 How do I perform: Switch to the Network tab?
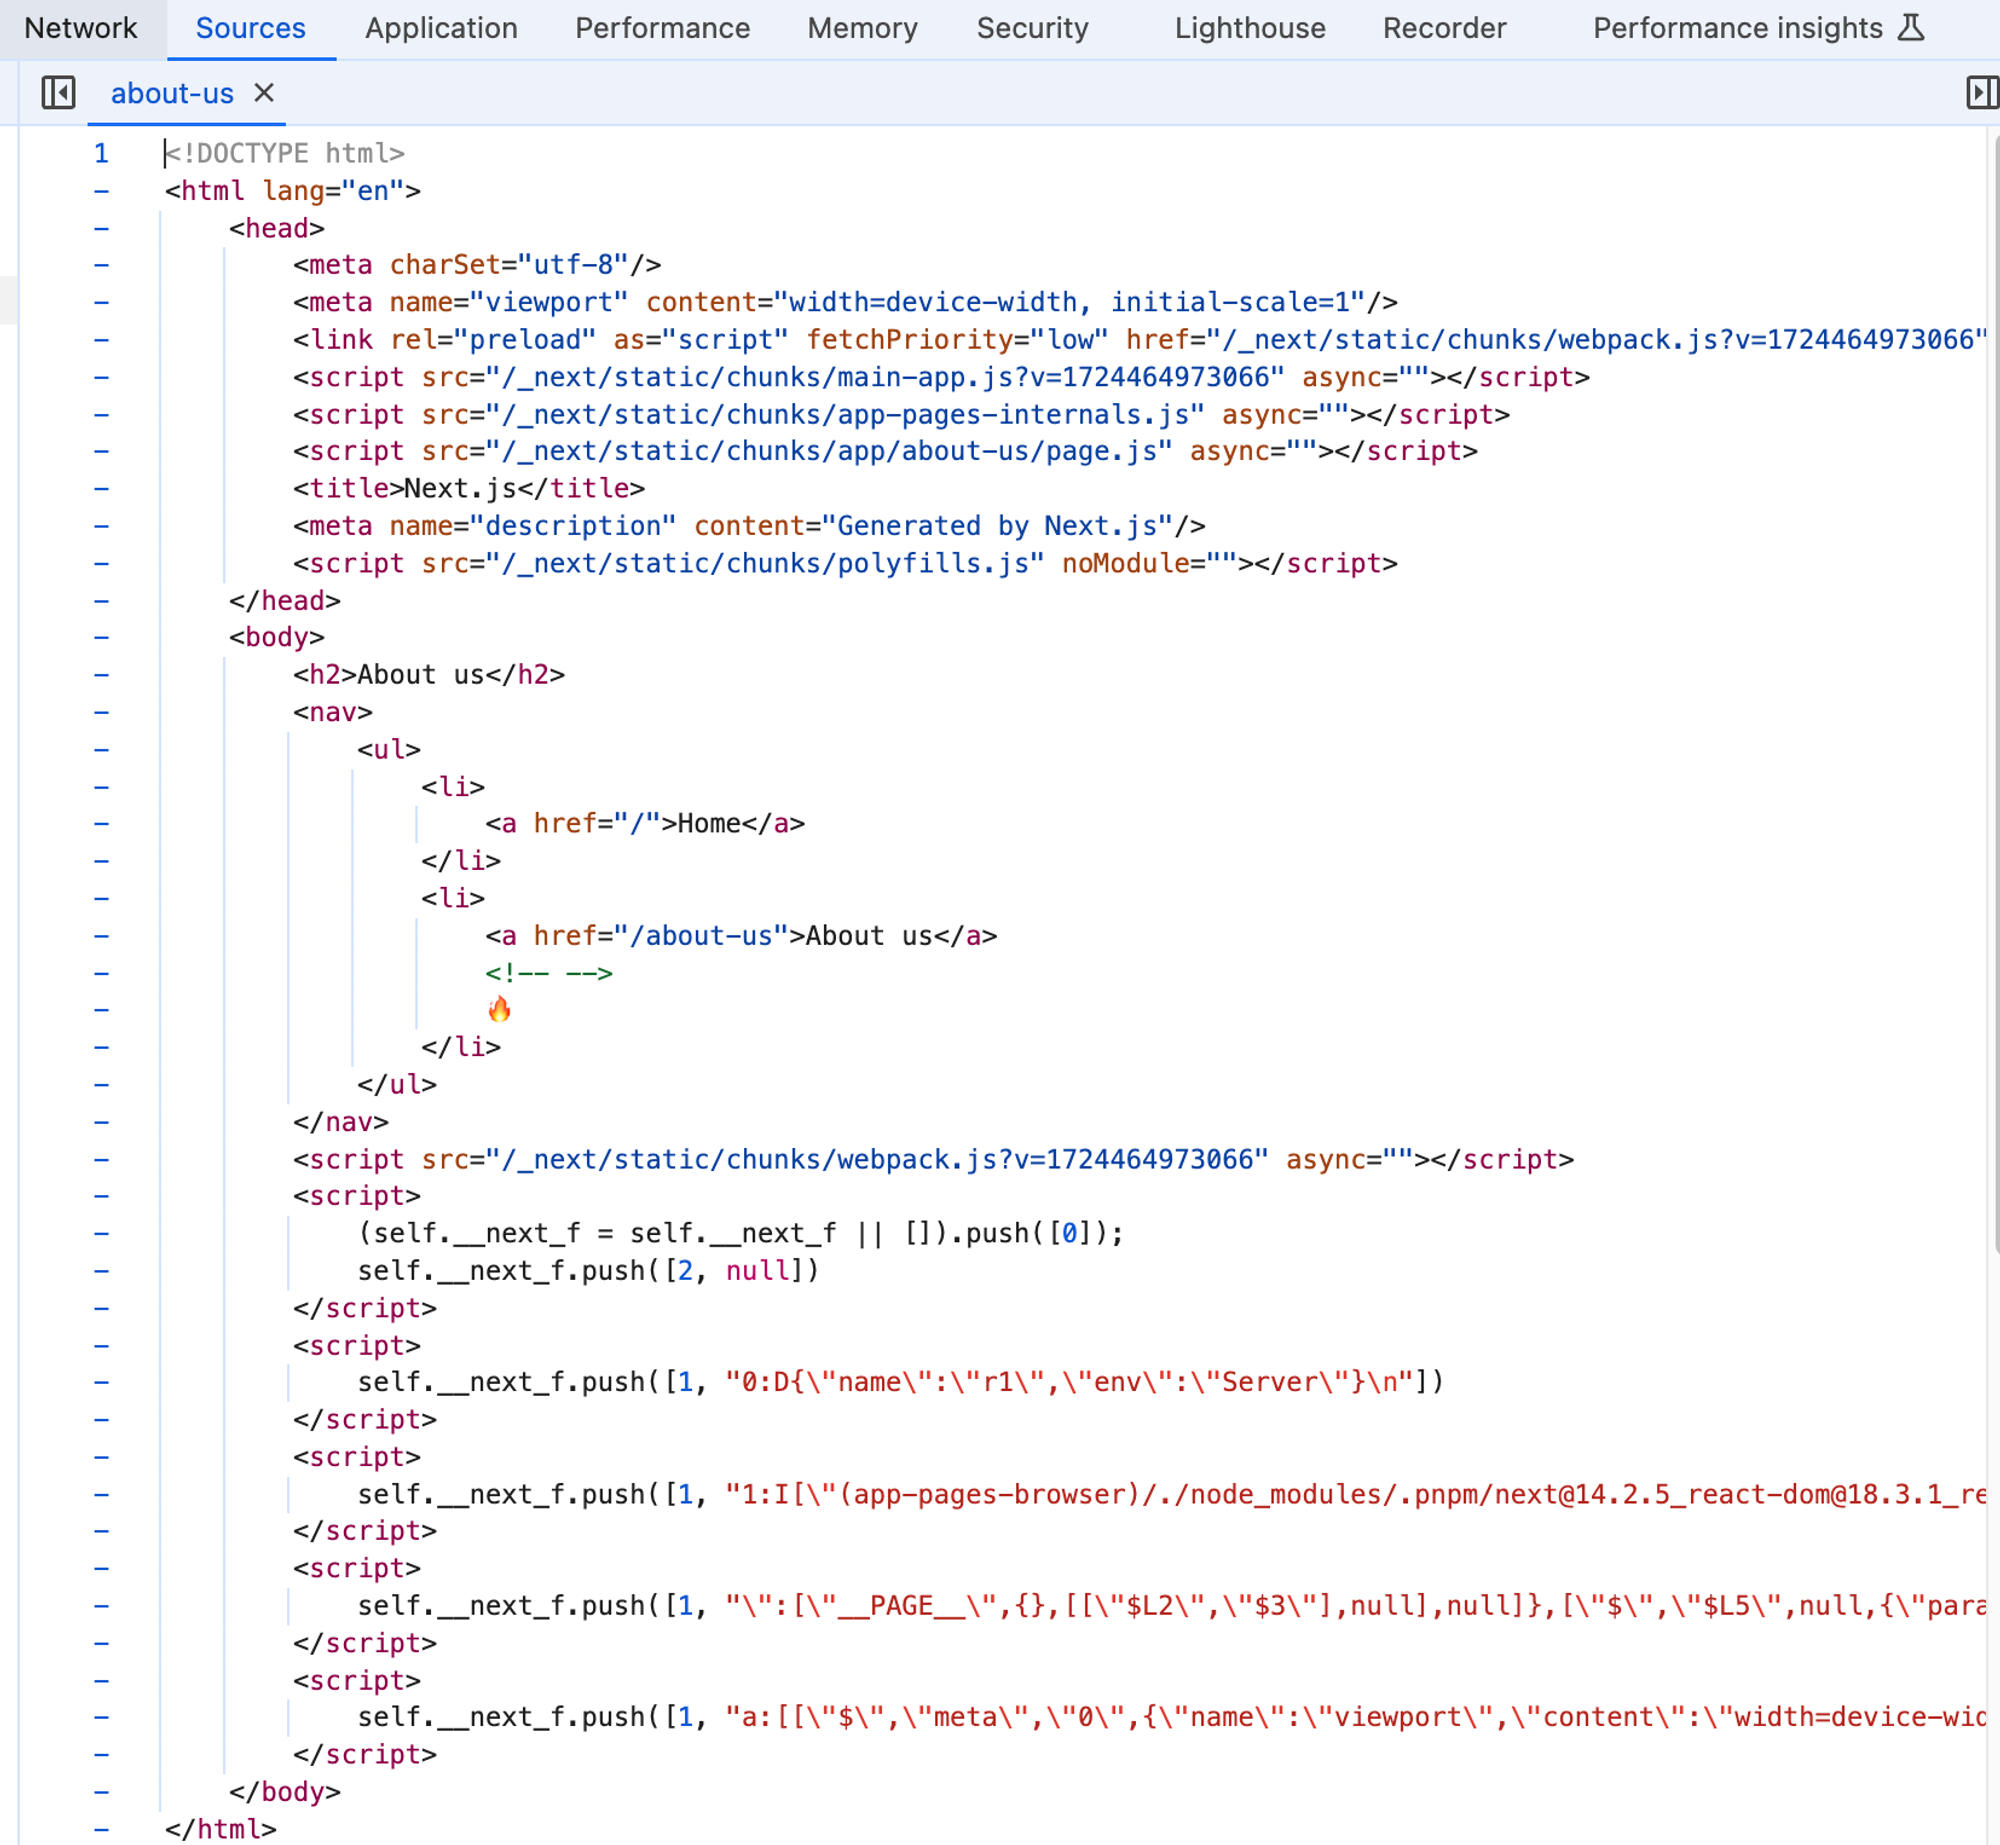point(81,28)
